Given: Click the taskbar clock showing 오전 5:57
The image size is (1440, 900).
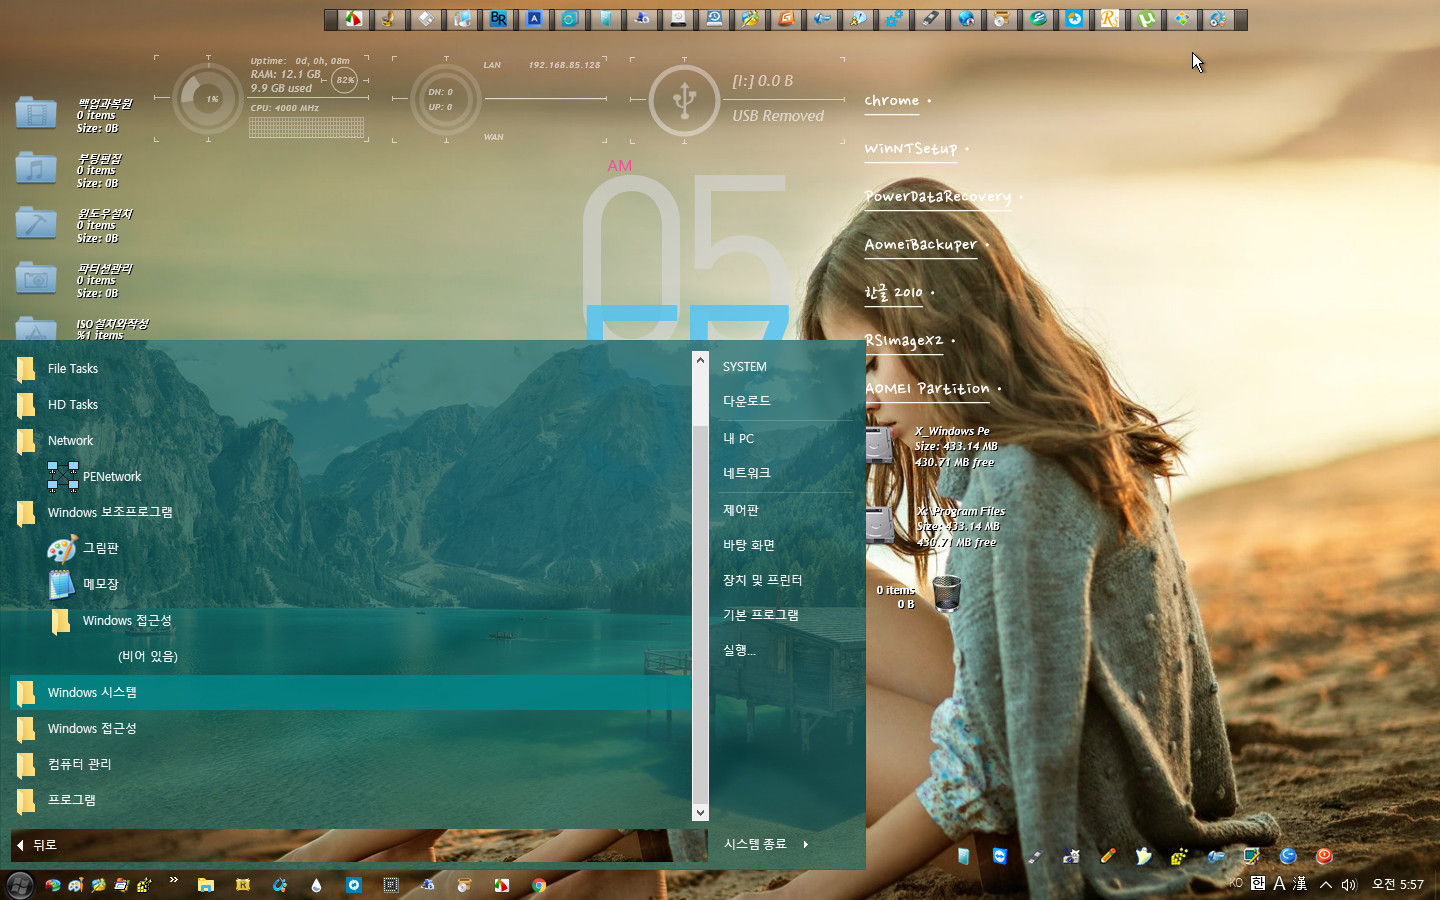Looking at the screenshot, I should (1398, 885).
